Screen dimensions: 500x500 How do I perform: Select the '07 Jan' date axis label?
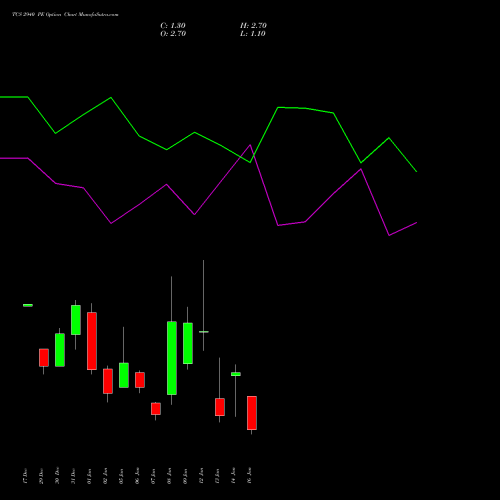point(153,476)
